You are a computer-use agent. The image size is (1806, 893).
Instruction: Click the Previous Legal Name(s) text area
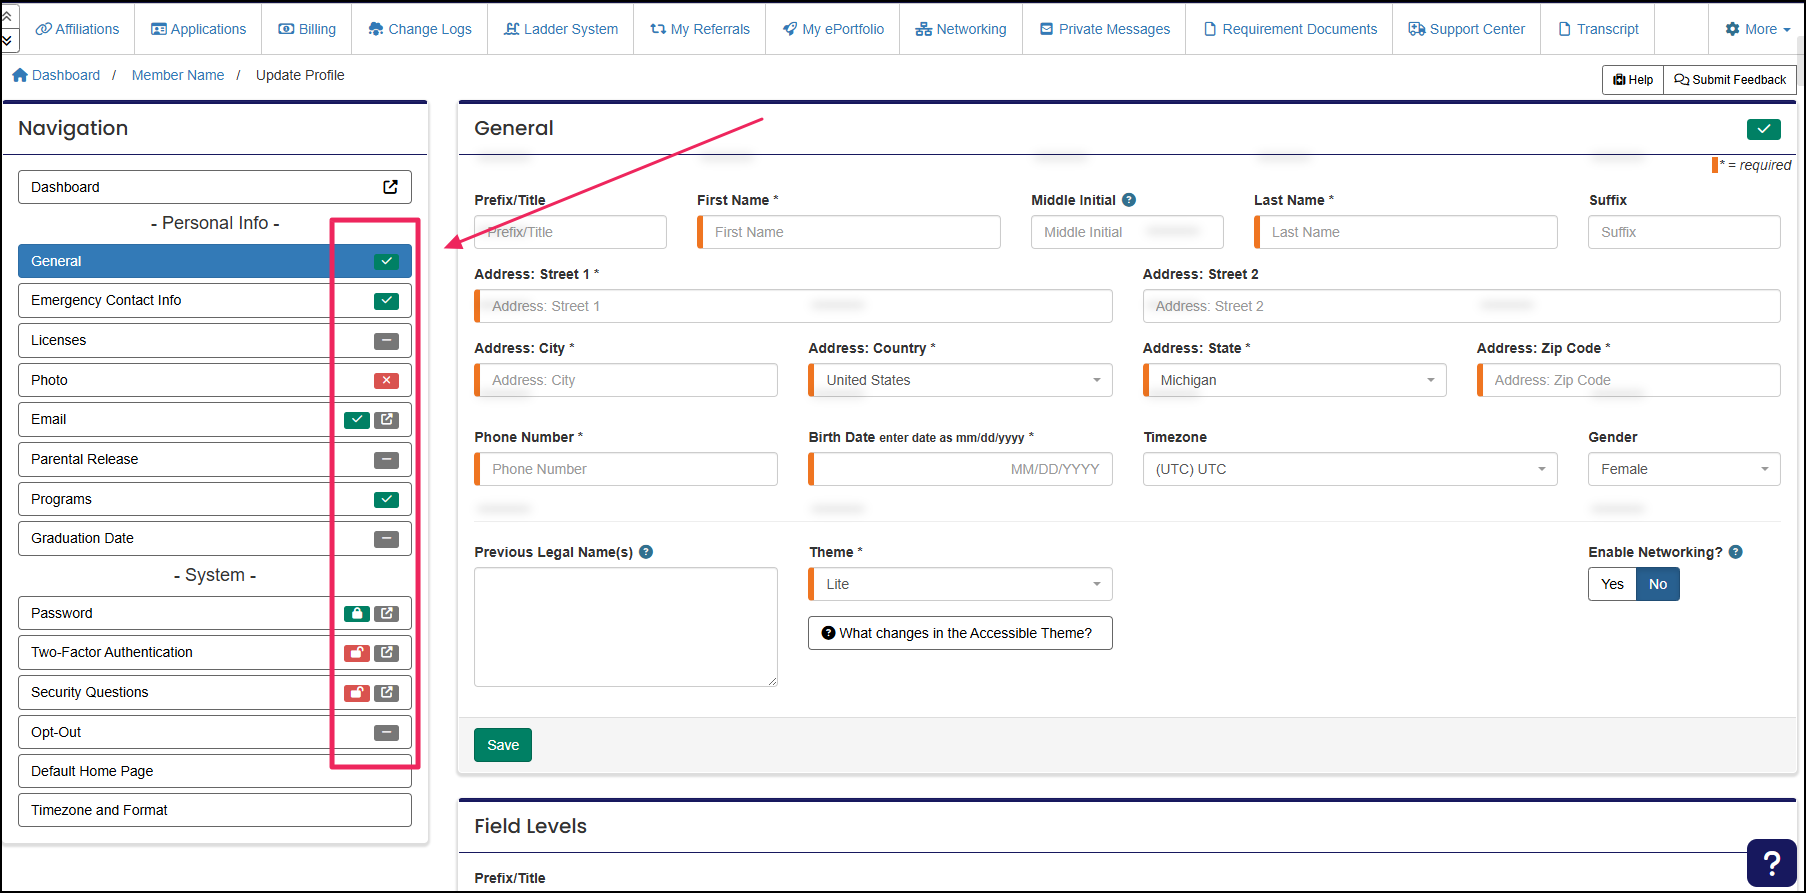tap(626, 627)
